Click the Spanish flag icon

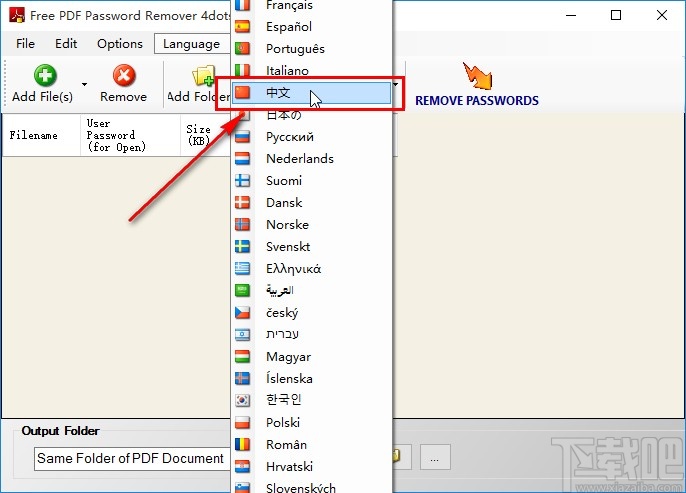(242, 27)
